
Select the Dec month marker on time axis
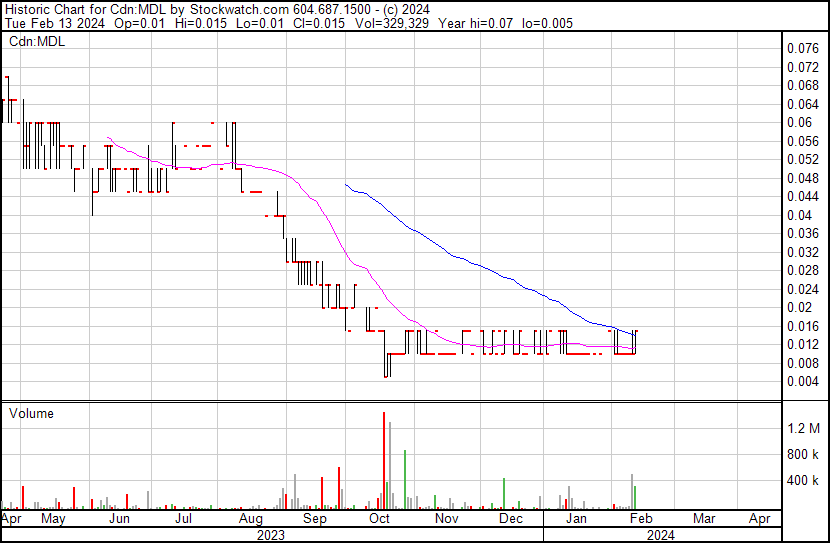pos(510,519)
